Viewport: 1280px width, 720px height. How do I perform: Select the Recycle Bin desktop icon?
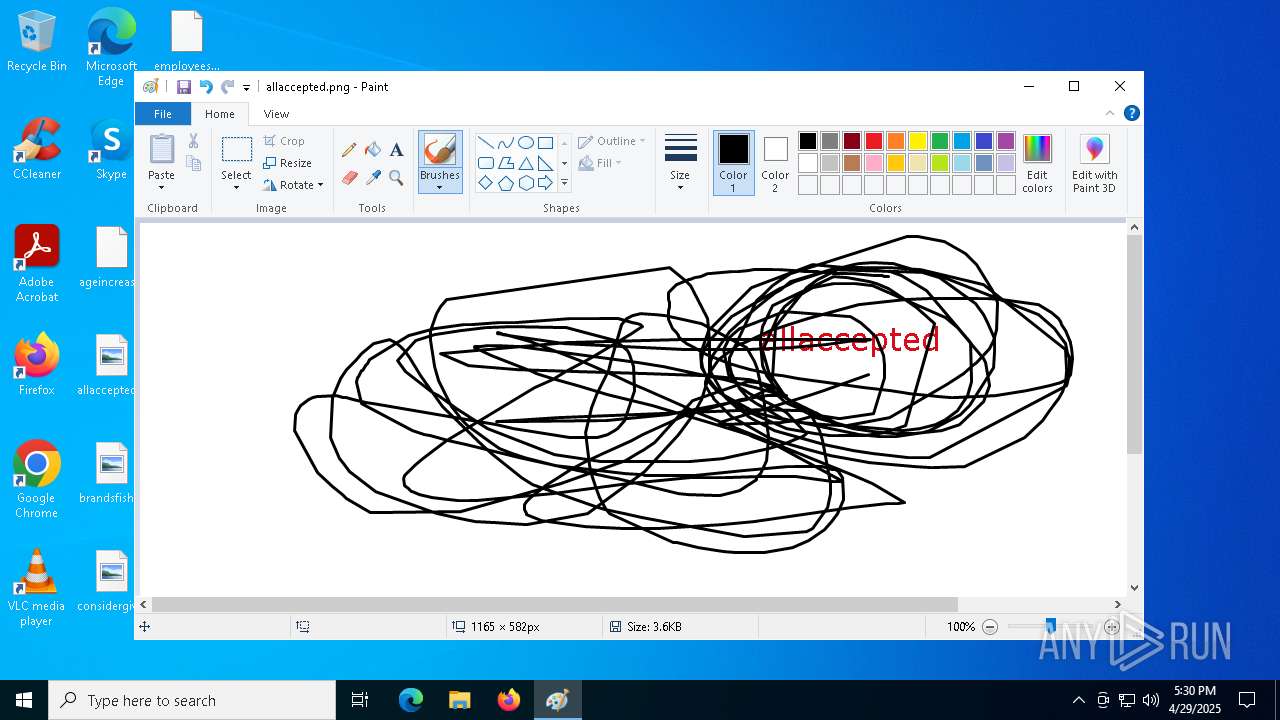click(x=37, y=42)
